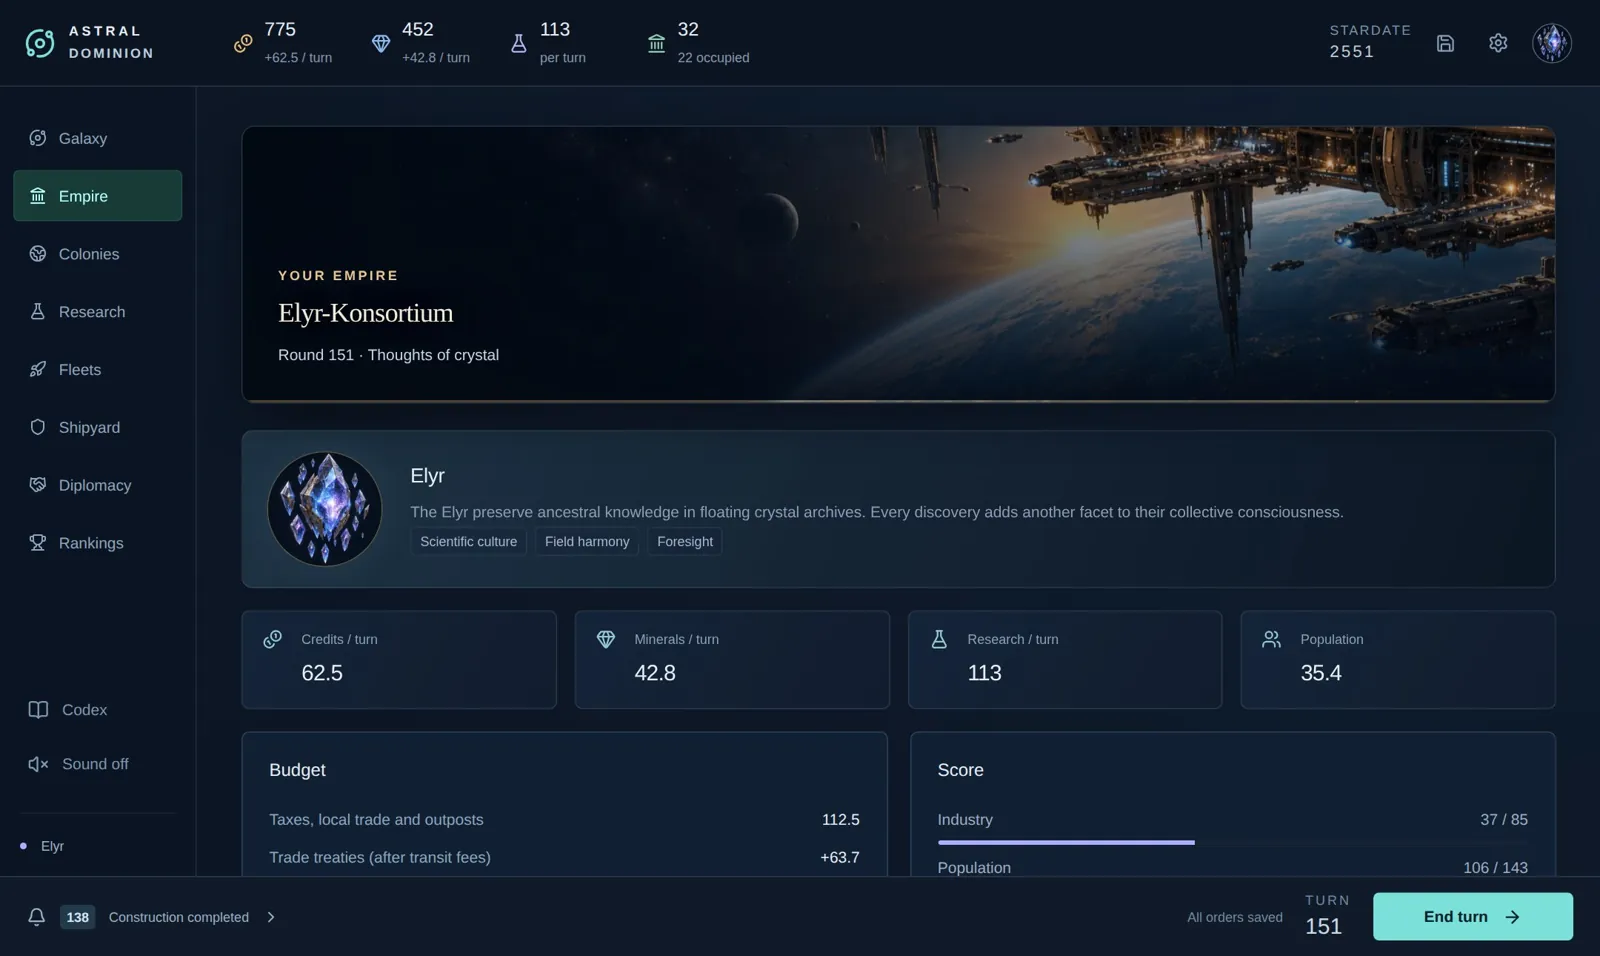Click the '37 / 85' Industry score value
The height and width of the screenshot is (956, 1600).
tap(1504, 819)
